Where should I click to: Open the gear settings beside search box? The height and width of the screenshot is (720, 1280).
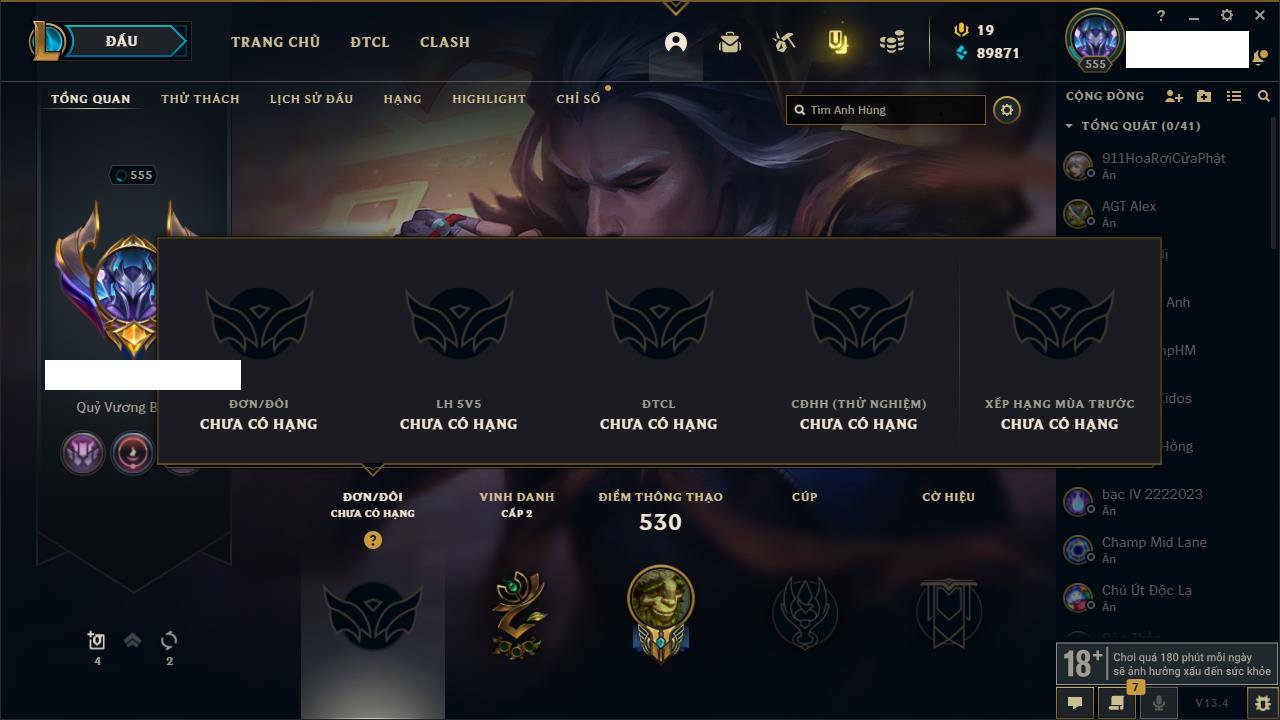(1007, 110)
